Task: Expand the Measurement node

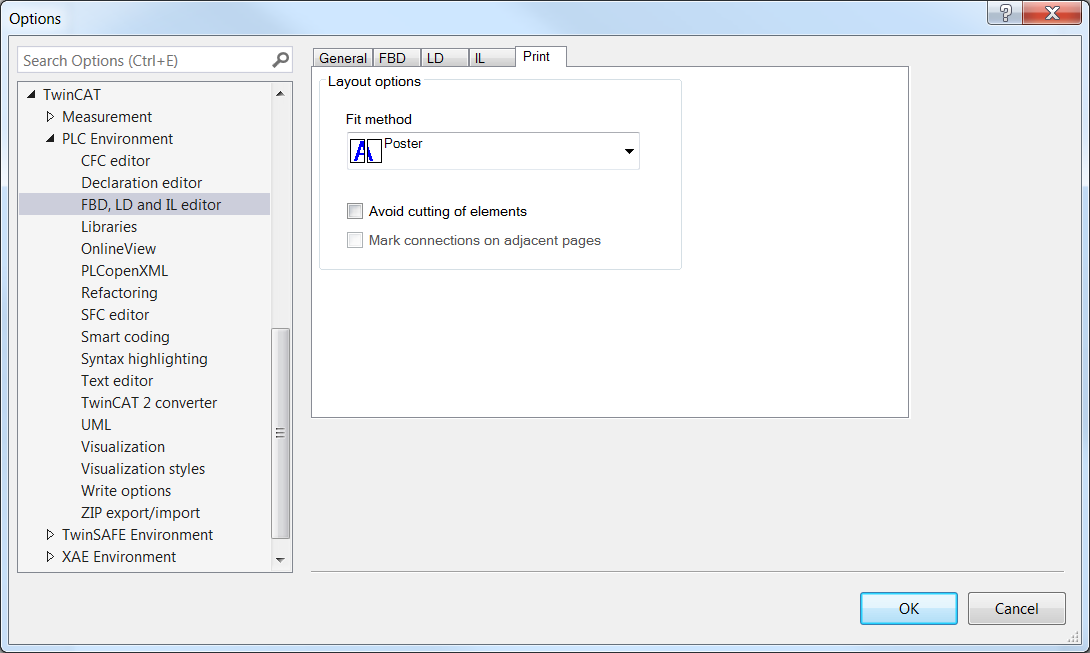Action: pos(50,116)
